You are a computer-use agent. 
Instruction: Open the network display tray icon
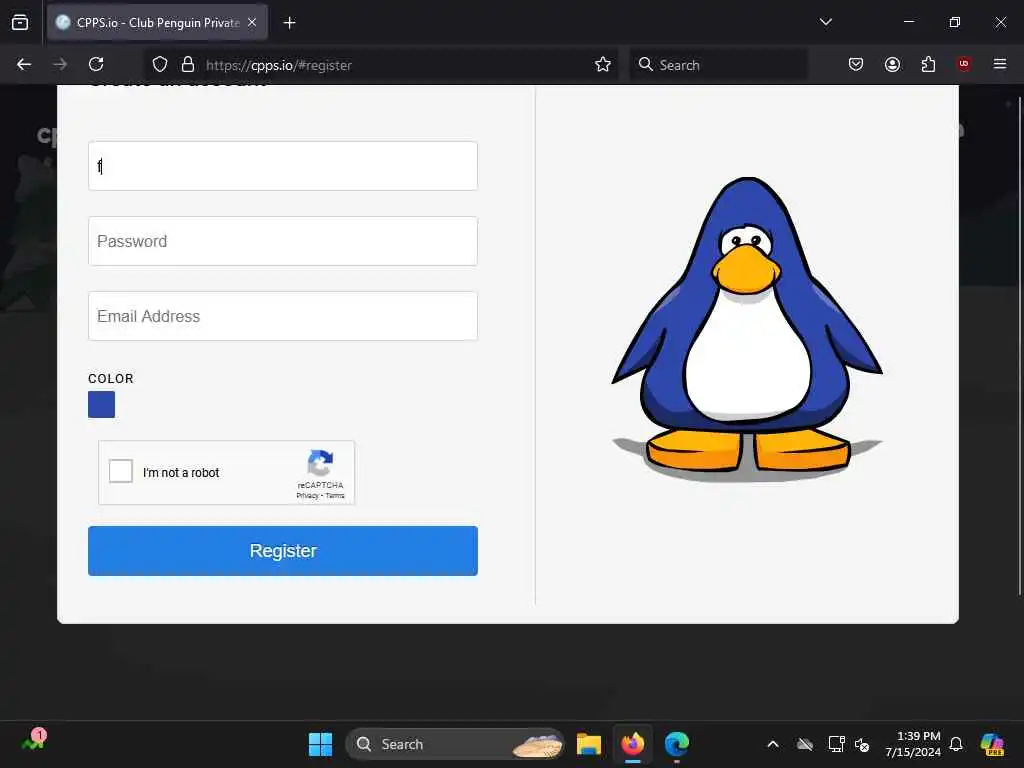tap(836, 744)
